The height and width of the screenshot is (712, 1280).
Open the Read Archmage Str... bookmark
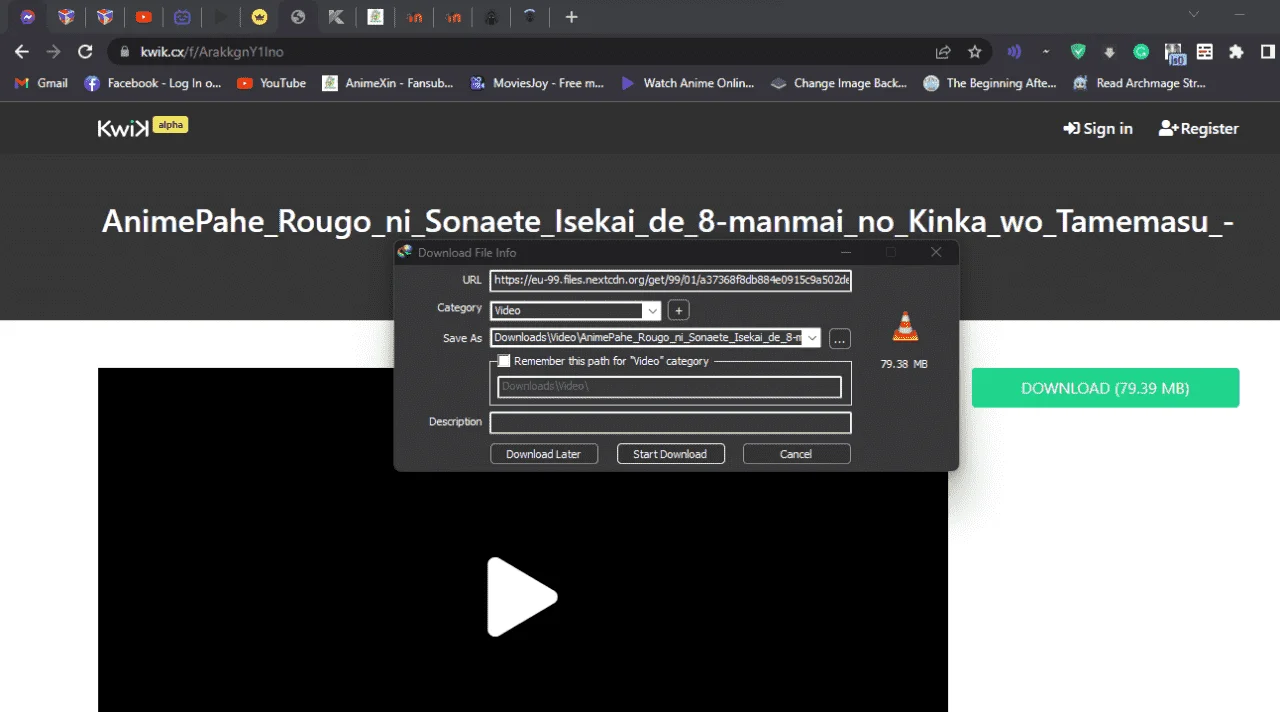point(1140,83)
